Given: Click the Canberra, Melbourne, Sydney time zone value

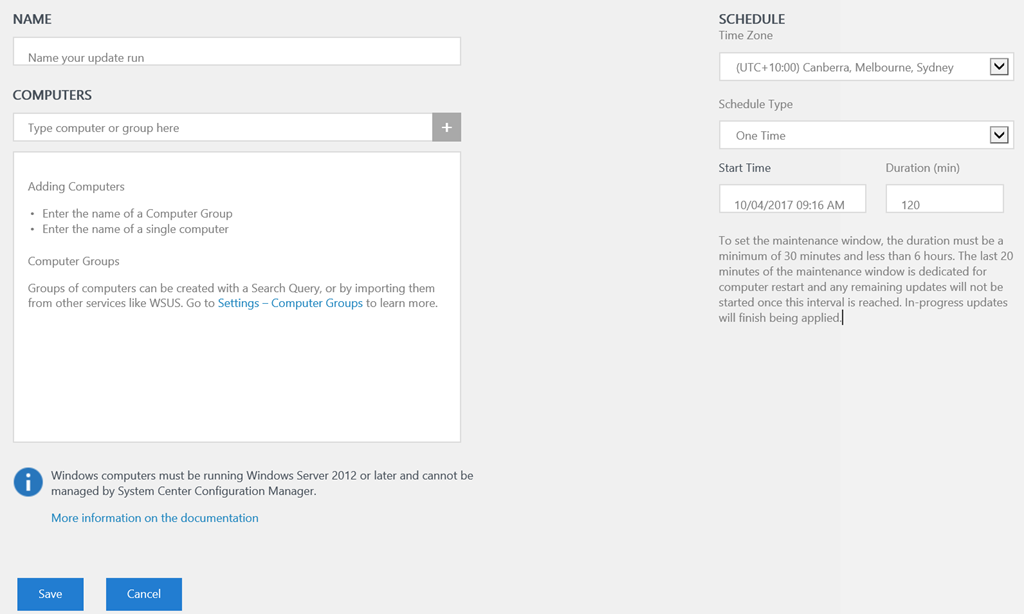Looking at the screenshot, I should coord(844,68).
